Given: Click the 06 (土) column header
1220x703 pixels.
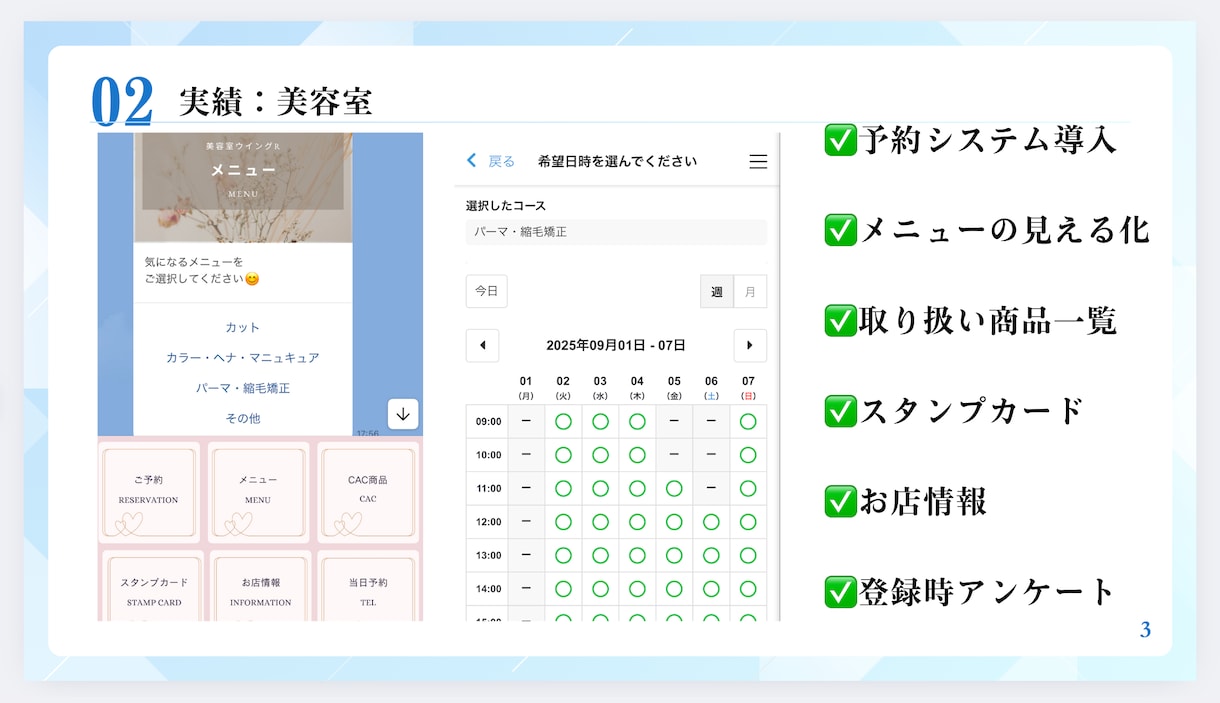Looking at the screenshot, I should (x=711, y=387).
